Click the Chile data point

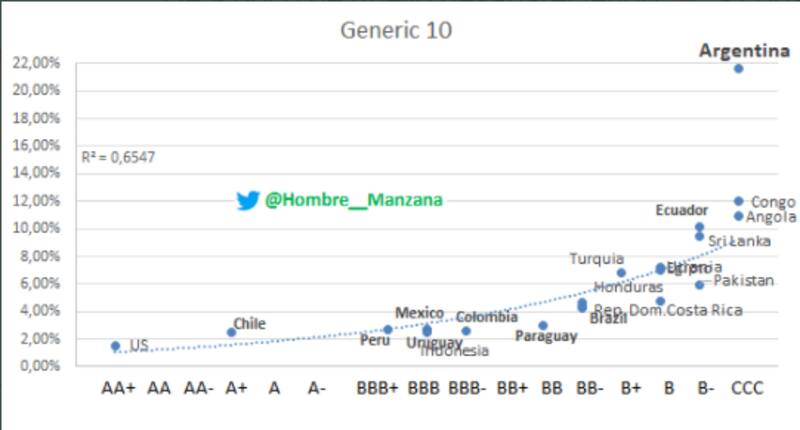point(231,332)
